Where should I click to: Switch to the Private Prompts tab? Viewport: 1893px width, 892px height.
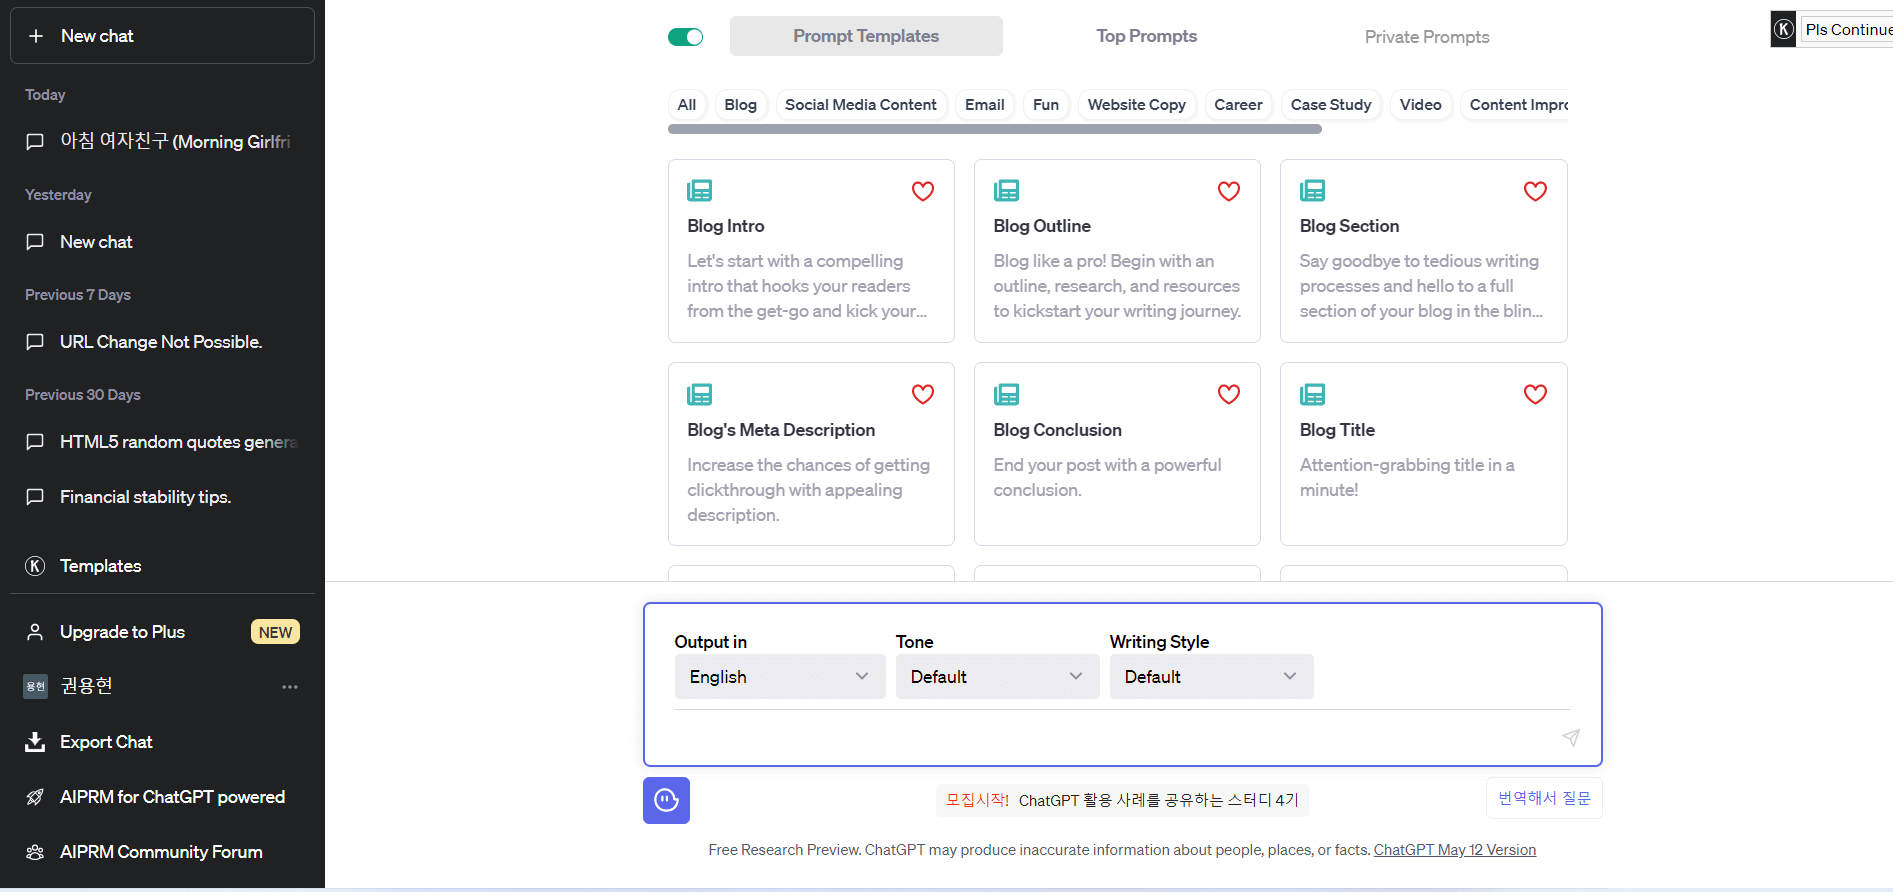pyautogui.click(x=1427, y=37)
